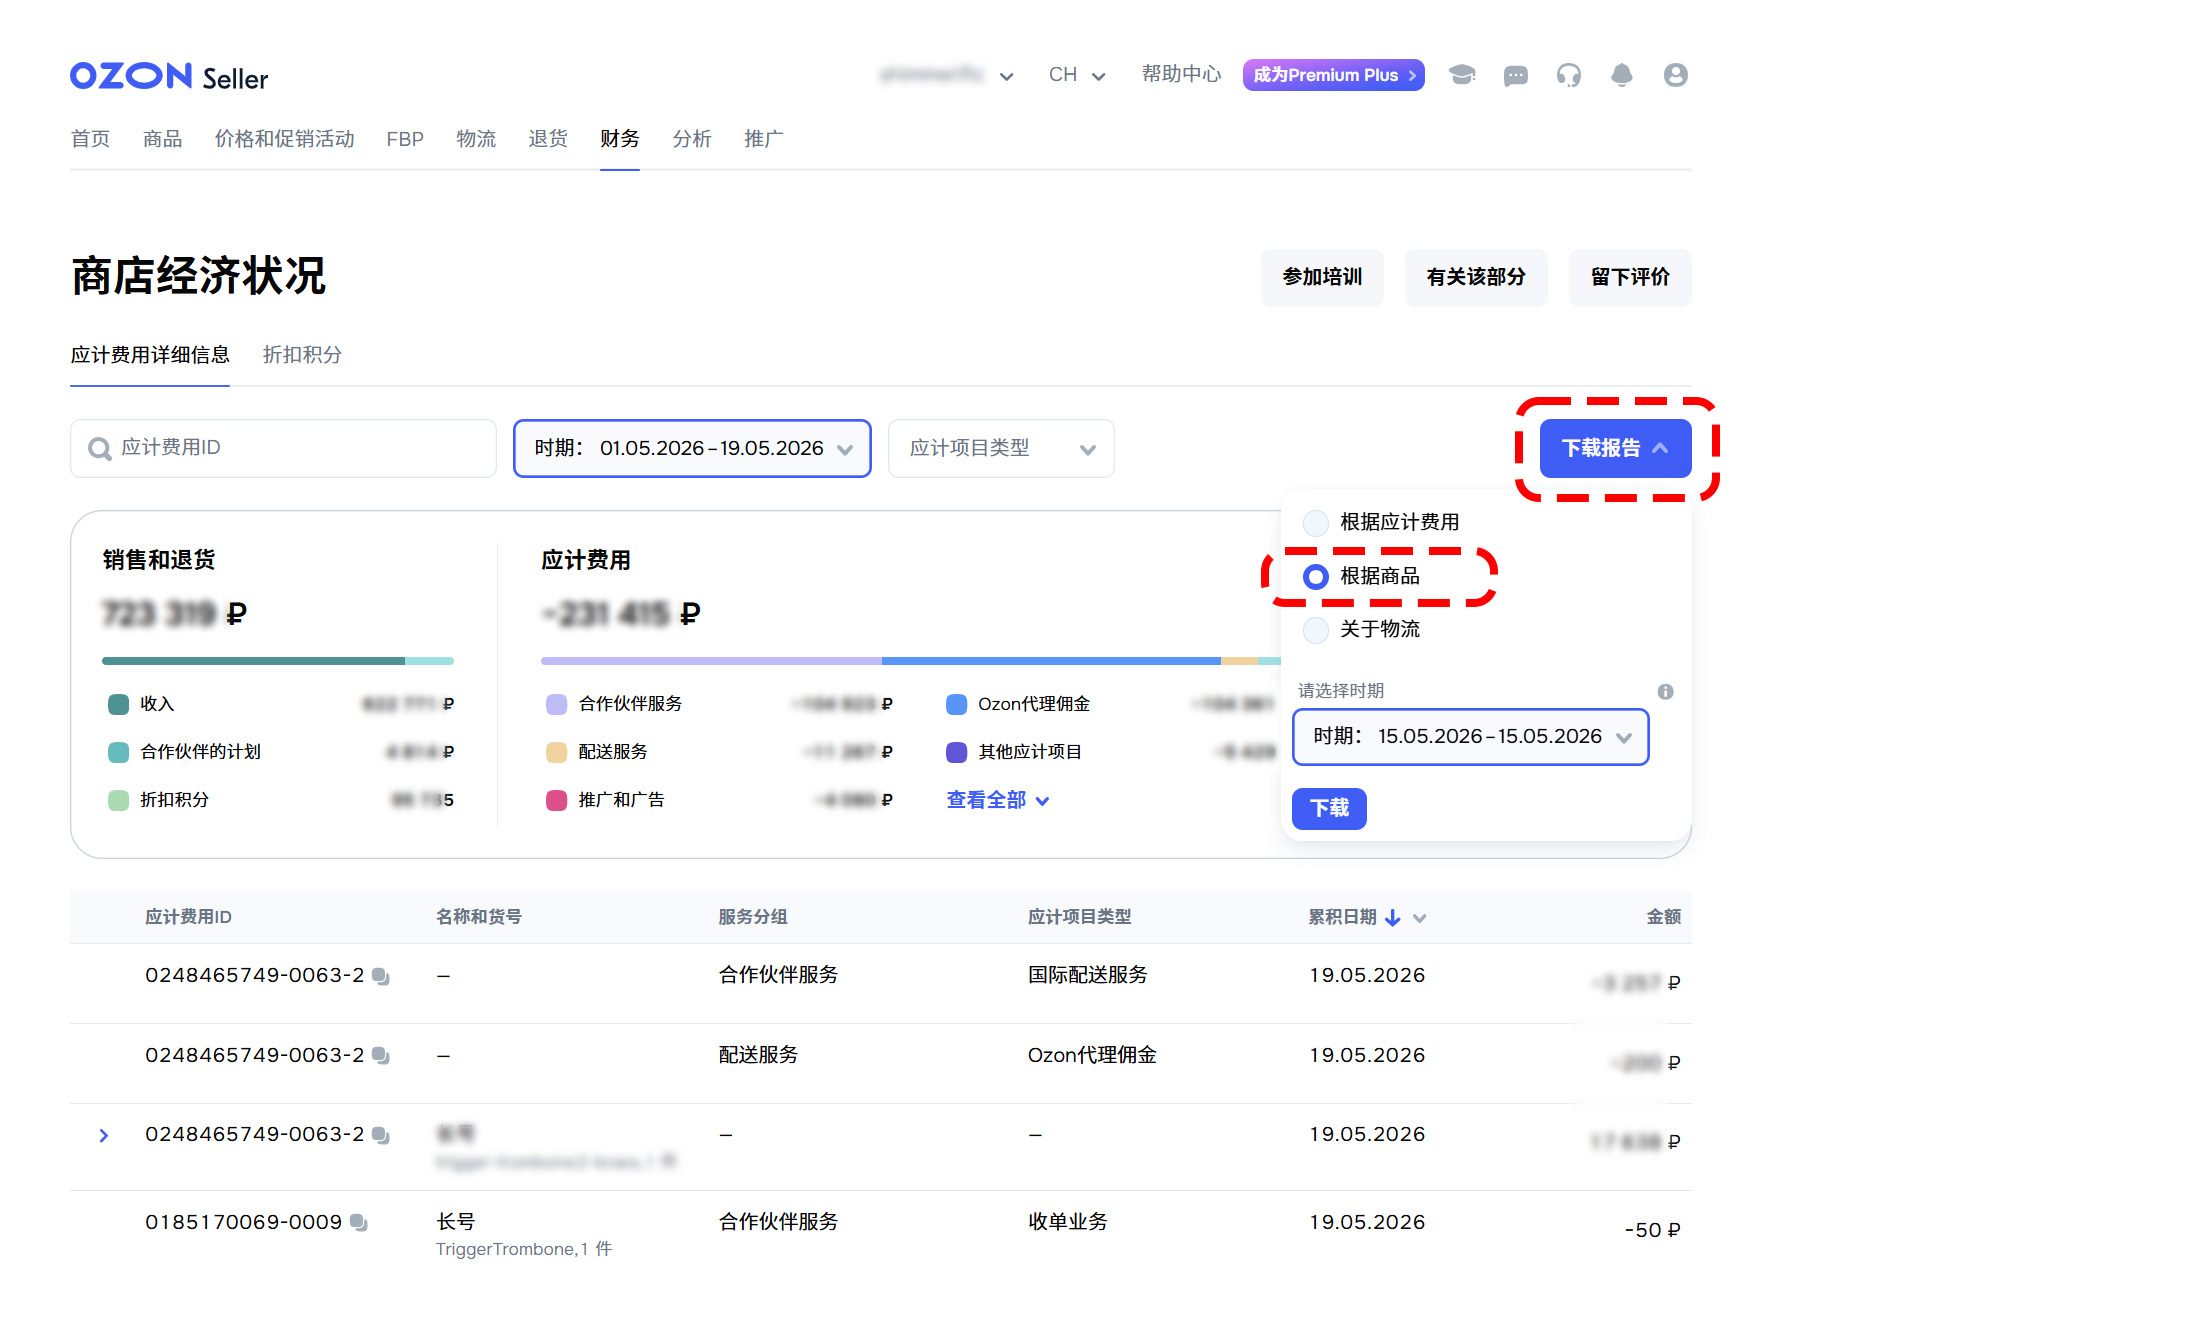
Task: Select the 关于物流 radio option
Action: (x=1316, y=629)
